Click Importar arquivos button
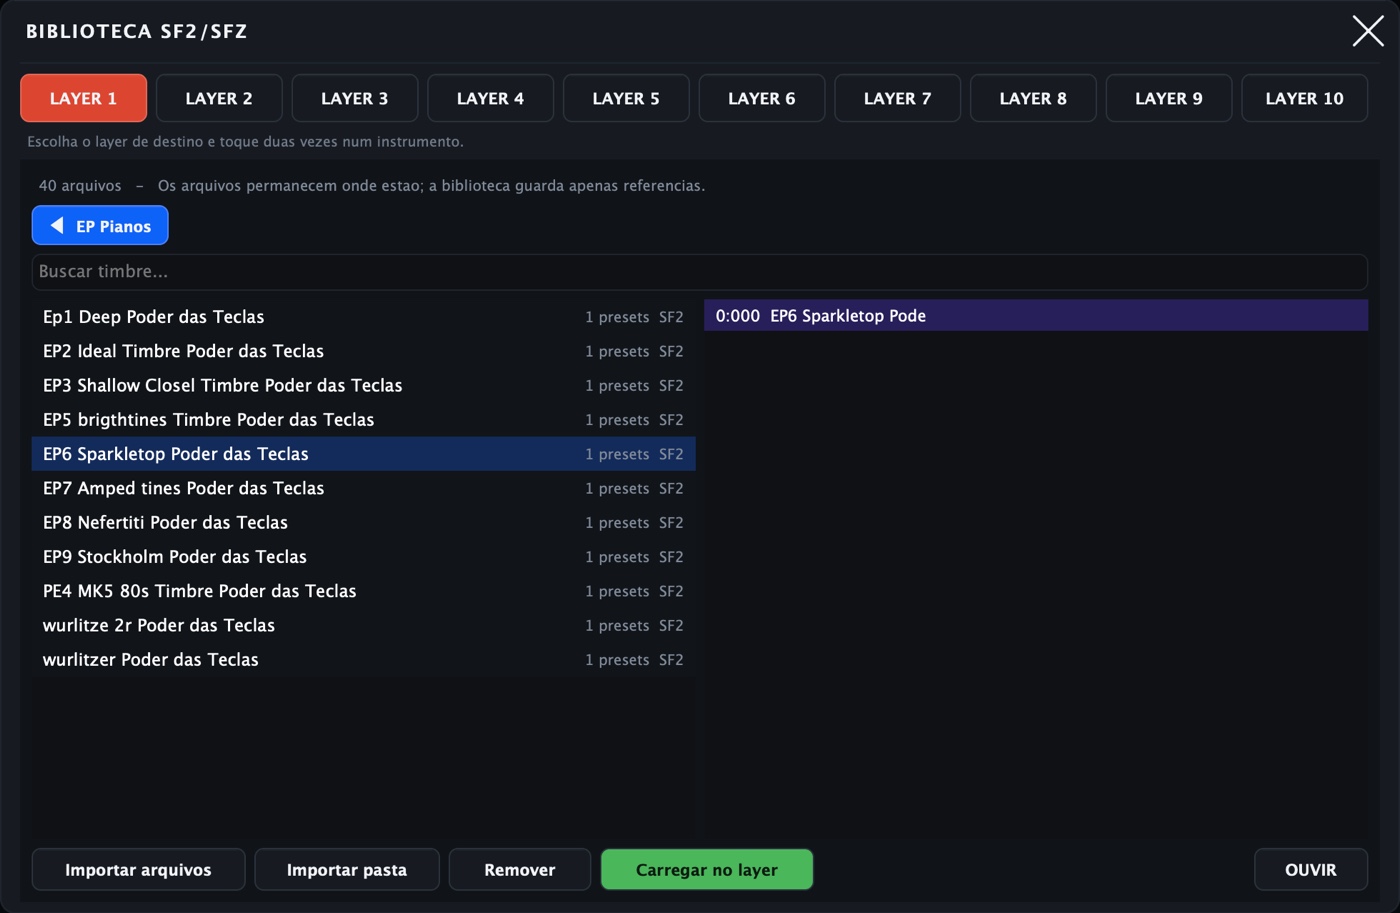The height and width of the screenshot is (913, 1400). [x=138, y=870]
